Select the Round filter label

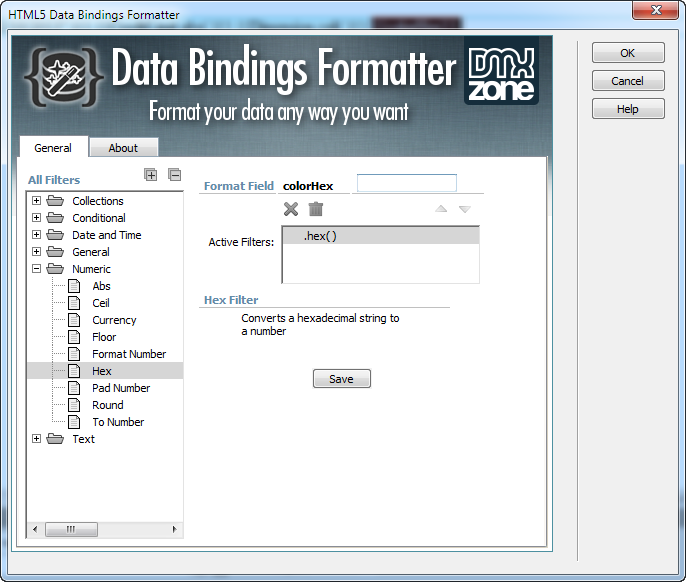click(108, 405)
